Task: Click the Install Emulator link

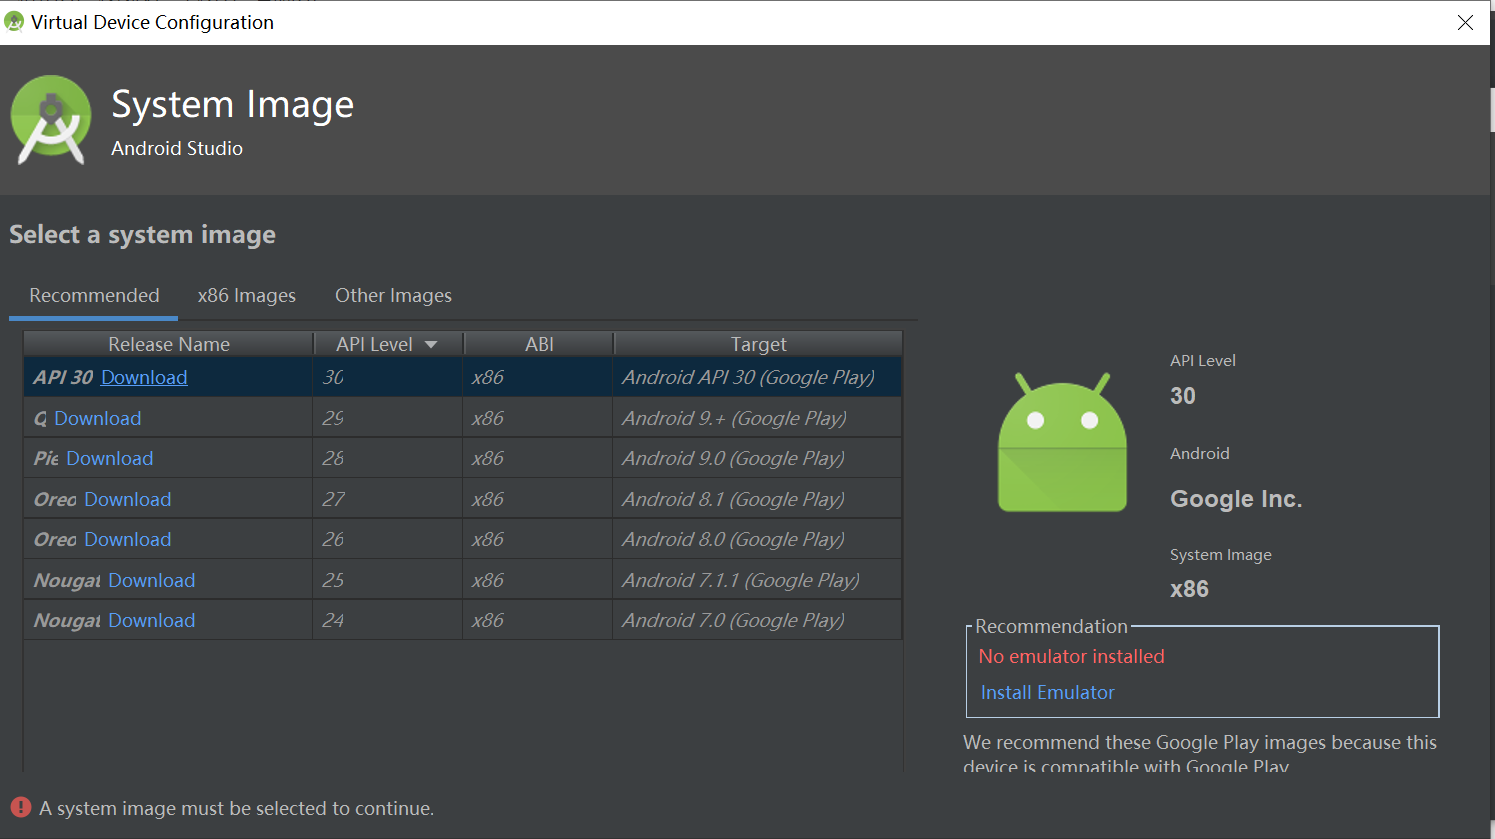Action: [x=1047, y=692]
